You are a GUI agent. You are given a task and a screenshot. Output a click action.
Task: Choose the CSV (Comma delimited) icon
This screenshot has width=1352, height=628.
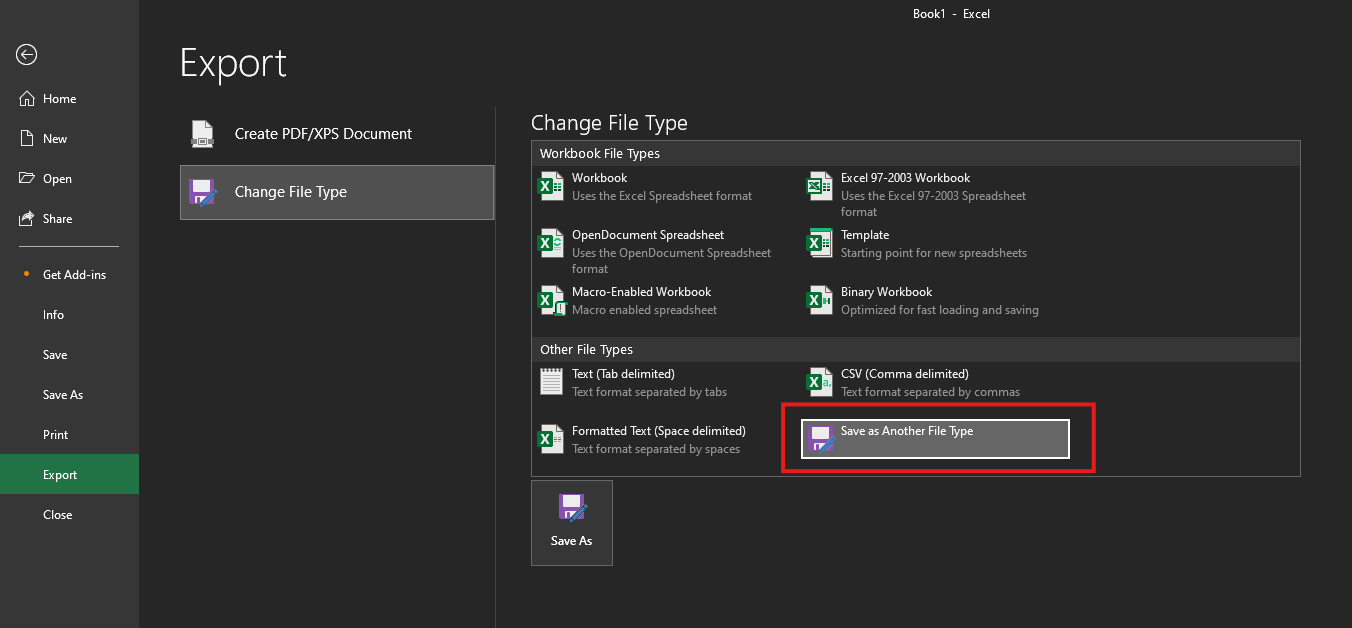tap(820, 382)
